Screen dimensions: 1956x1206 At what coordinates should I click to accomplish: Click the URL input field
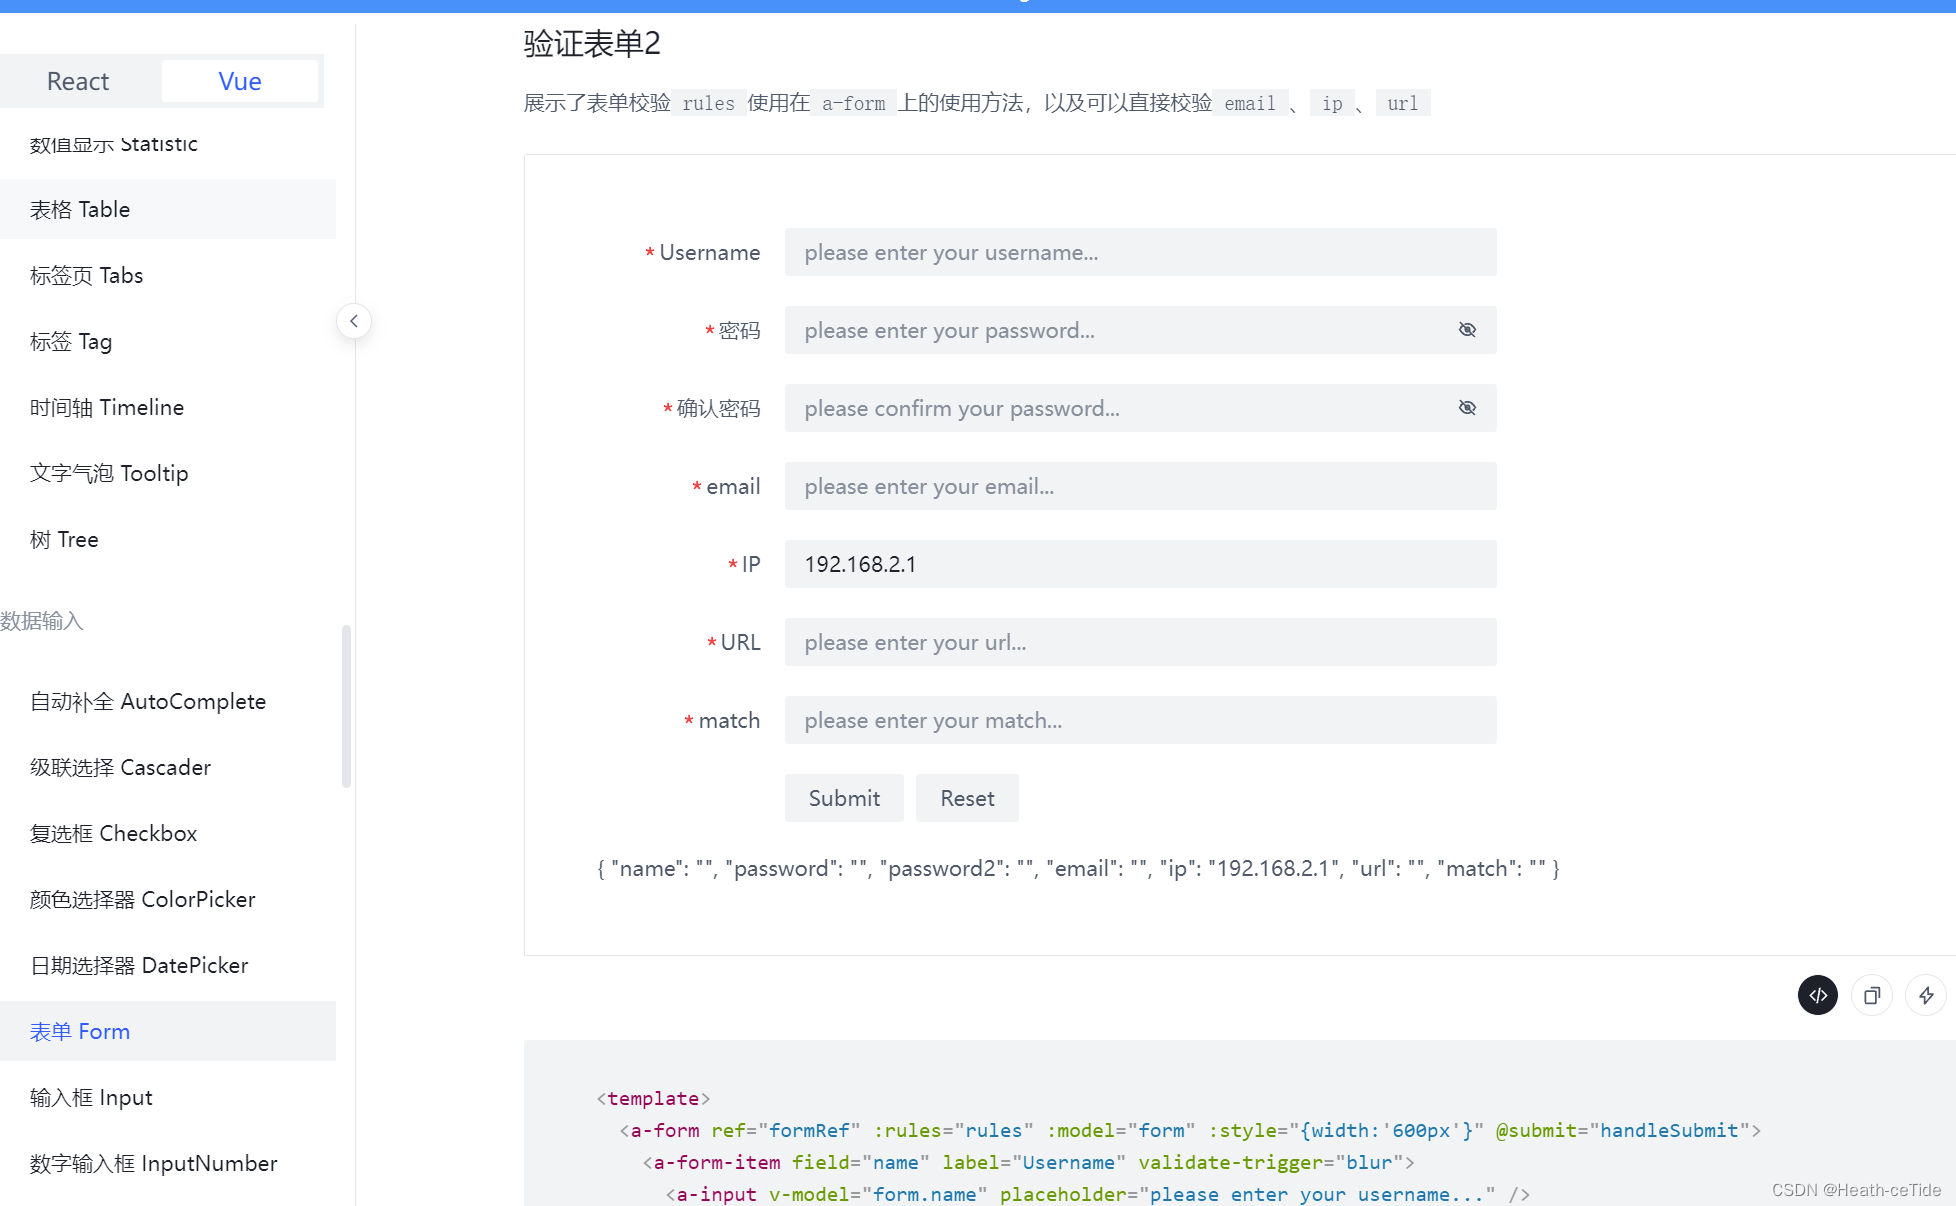(x=1140, y=642)
